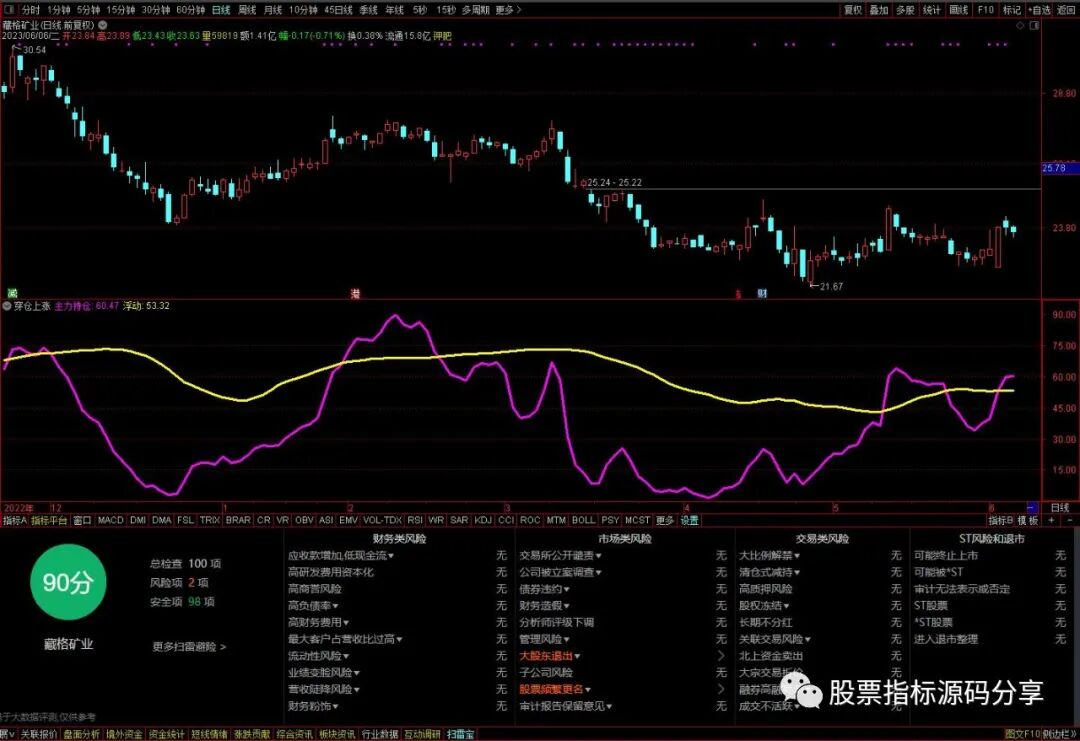Image resolution: width=1080 pixels, height=741 pixels.
Task: Click the 窗口 button
Action: click(x=82, y=521)
